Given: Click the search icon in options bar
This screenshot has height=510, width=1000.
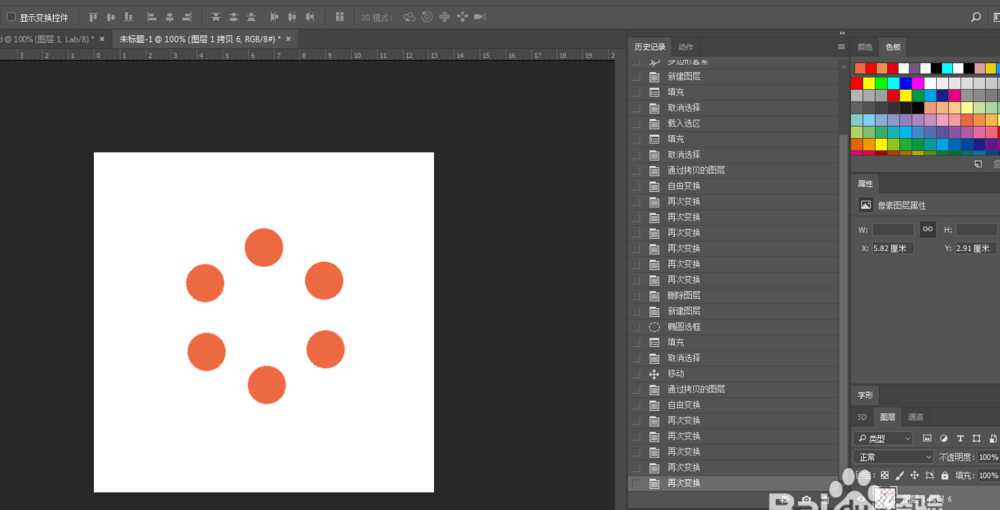Looking at the screenshot, I should coord(976,17).
